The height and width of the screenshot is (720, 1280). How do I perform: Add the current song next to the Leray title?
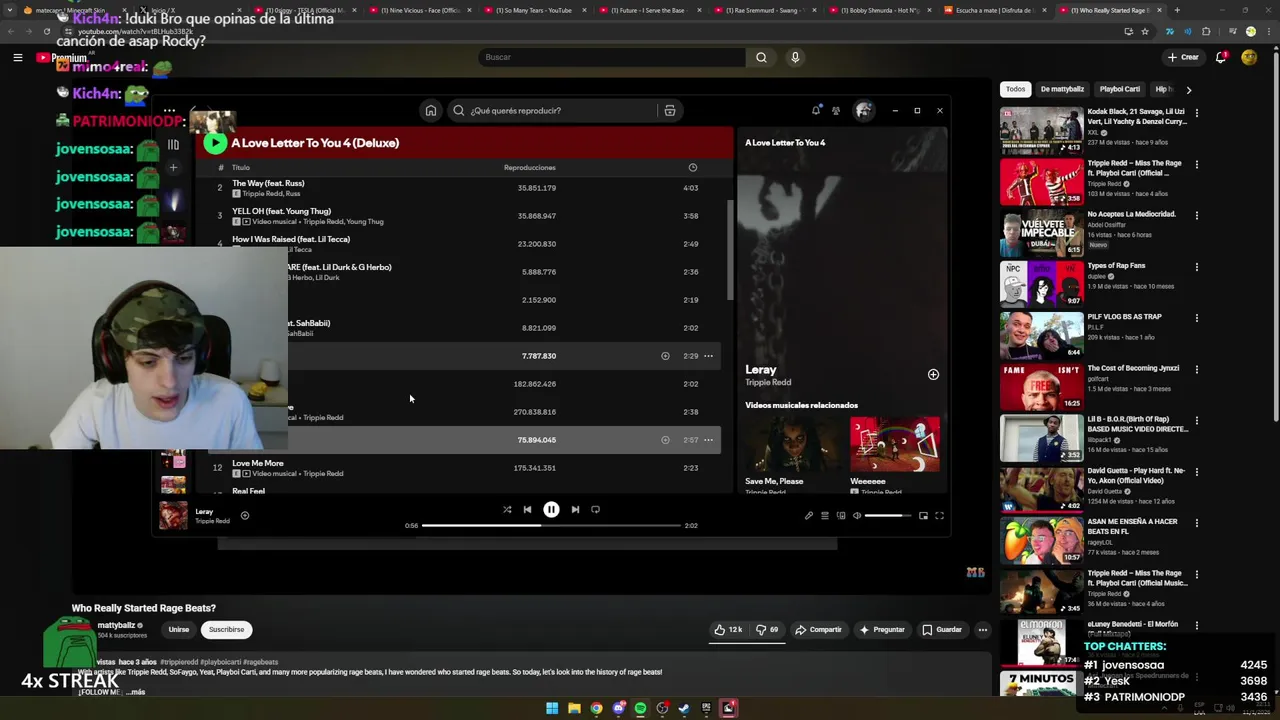245,516
